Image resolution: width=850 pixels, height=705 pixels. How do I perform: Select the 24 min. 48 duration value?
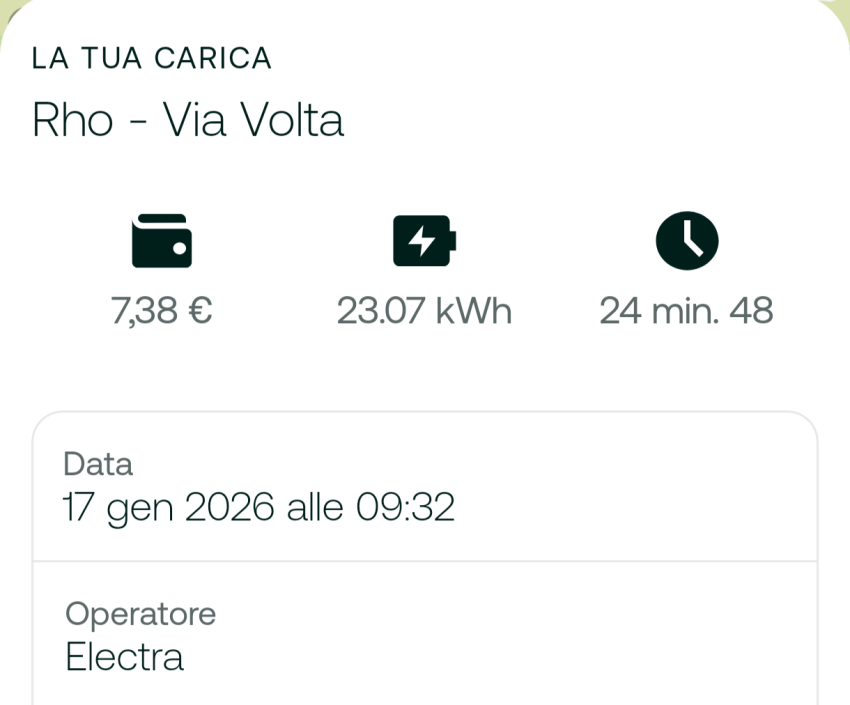click(686, 312)
